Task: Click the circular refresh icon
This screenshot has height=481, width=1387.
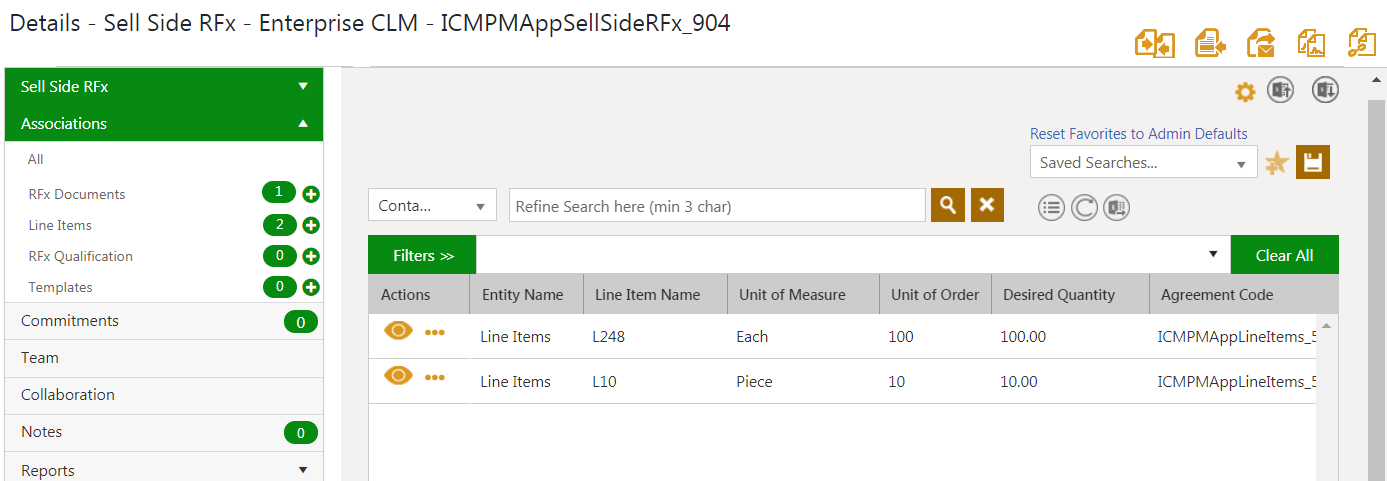Action: (1084, 208)
